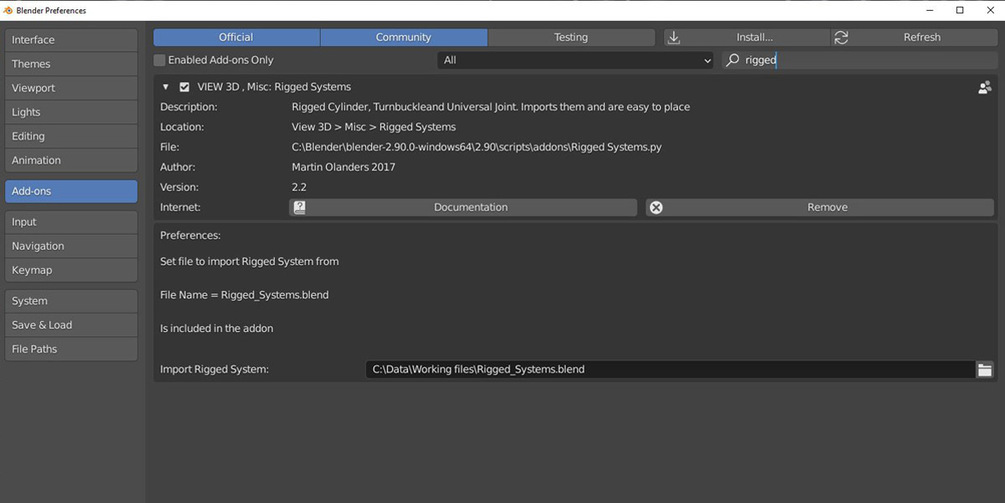Click the search magnifier icon

[x=732, y=60]
